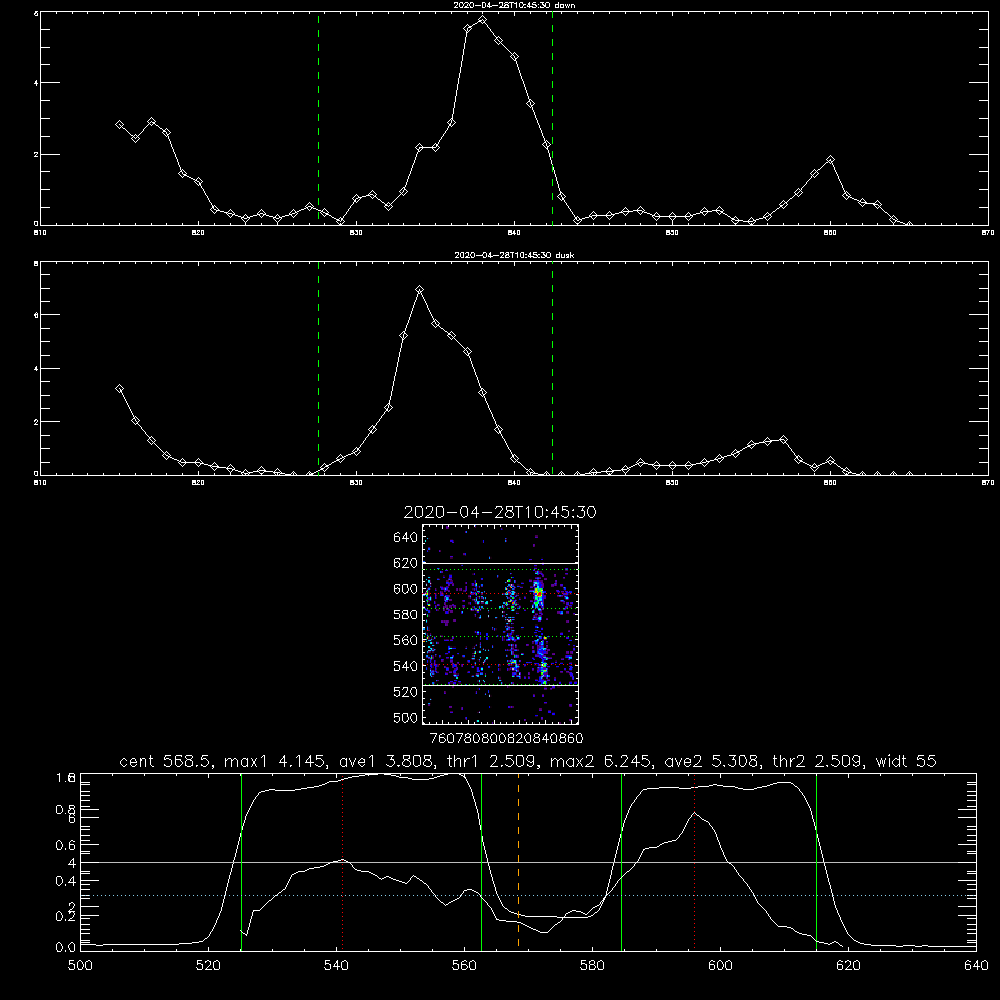Click the "cent 568.5" statistic text
This screenshot has height=1000, width=1000.
coord(165,761)
